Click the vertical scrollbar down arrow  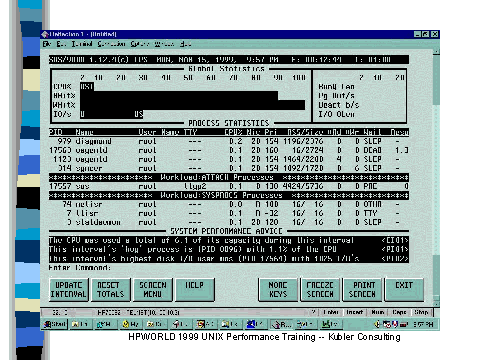pos(436,303)
